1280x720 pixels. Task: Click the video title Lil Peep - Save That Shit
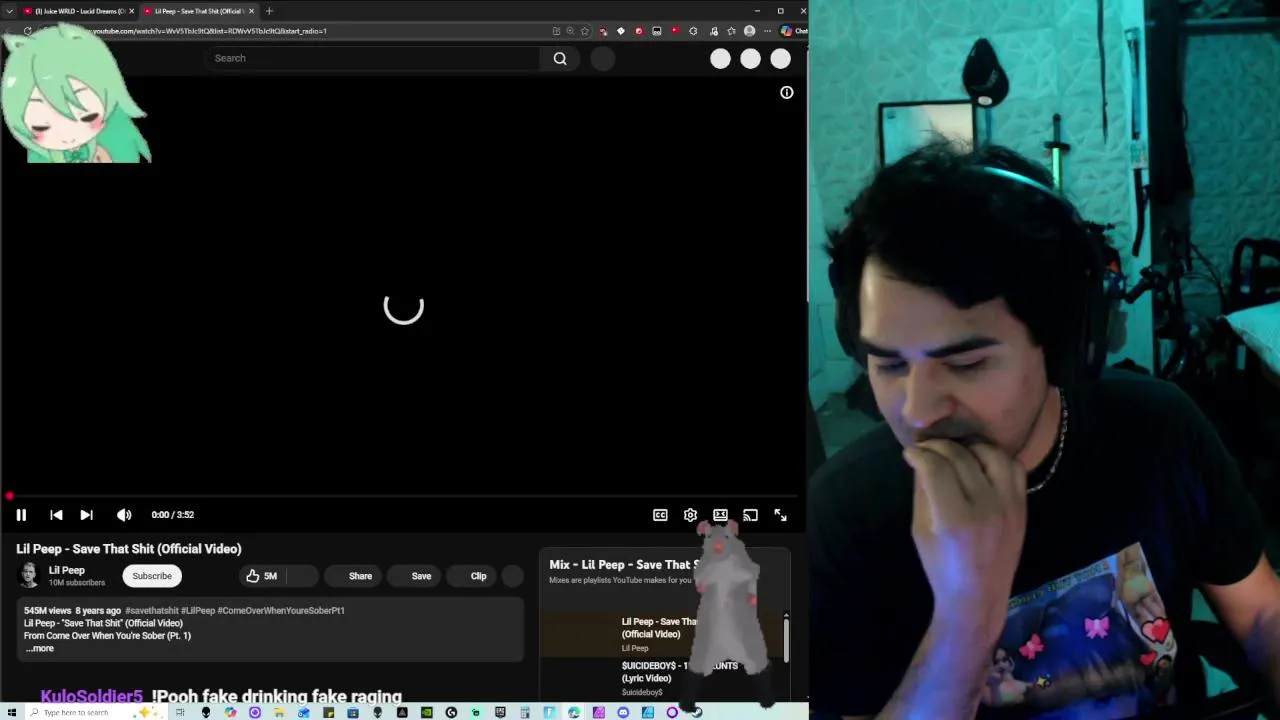coord(129,549)
